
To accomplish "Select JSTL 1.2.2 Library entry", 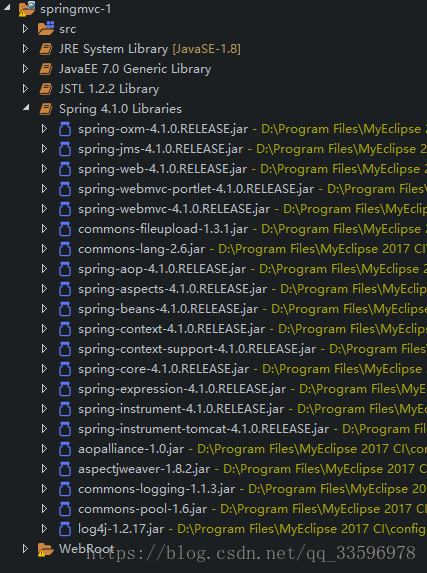I will coord(109,89).
